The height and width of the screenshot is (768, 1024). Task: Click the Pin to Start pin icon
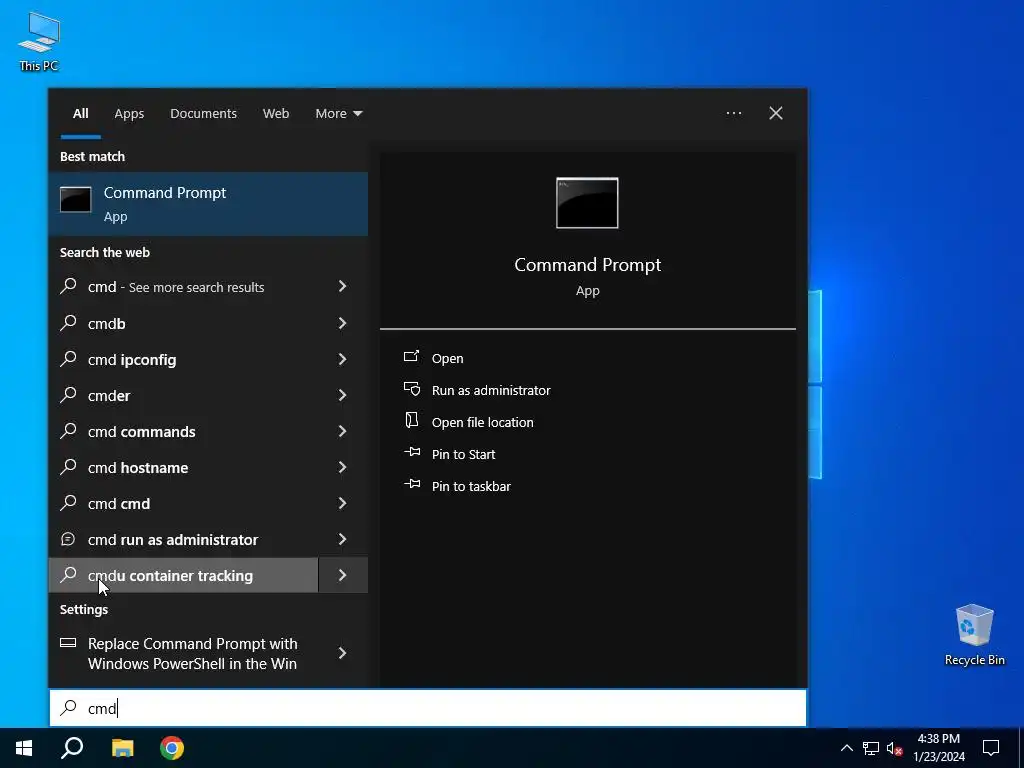(x=412, y=452)
